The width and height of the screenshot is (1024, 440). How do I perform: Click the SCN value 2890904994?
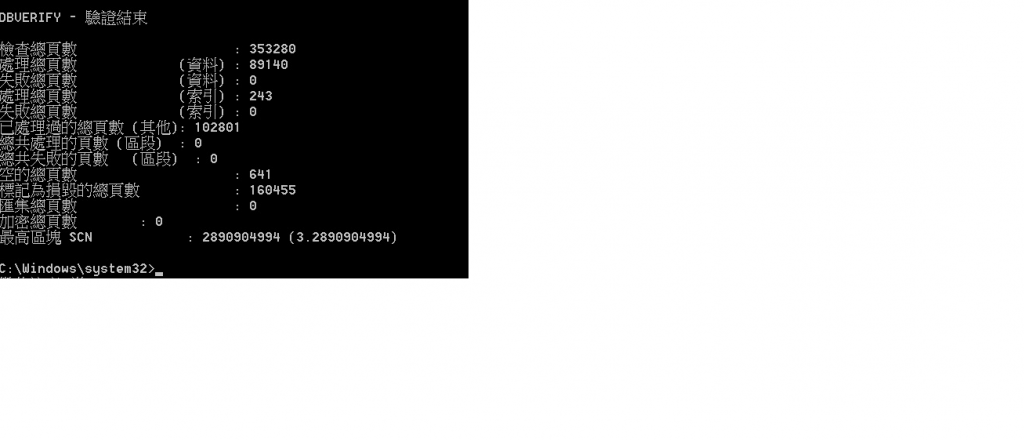(241, 237)
